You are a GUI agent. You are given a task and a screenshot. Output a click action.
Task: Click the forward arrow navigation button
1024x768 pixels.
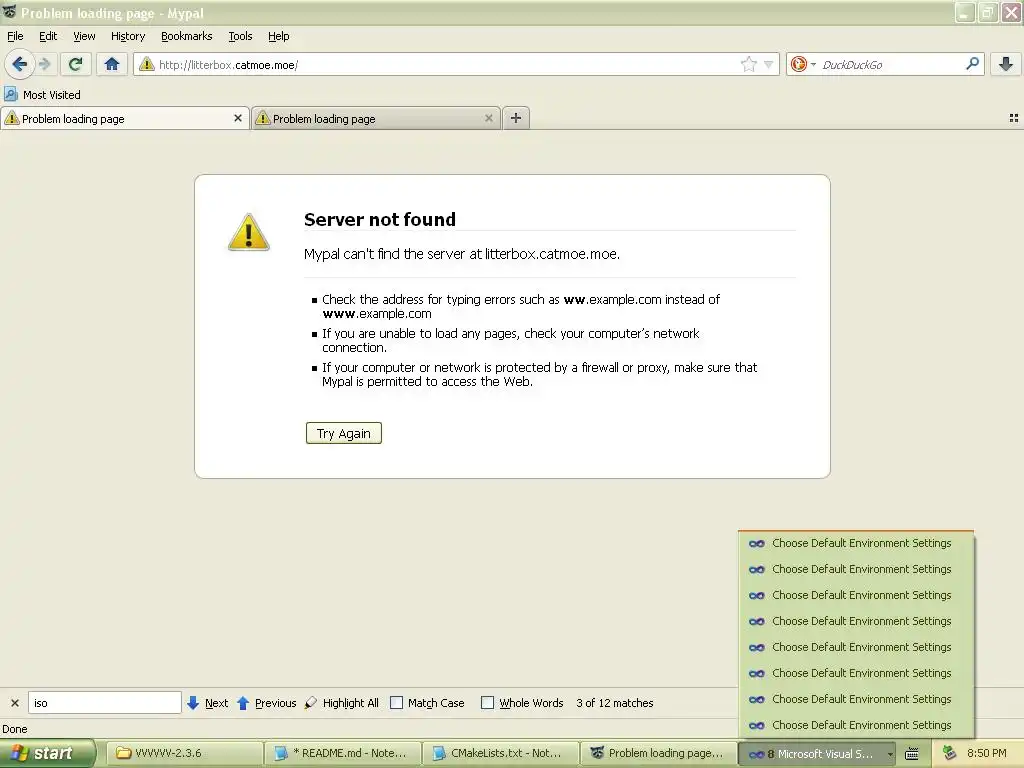tap(44, 64)
